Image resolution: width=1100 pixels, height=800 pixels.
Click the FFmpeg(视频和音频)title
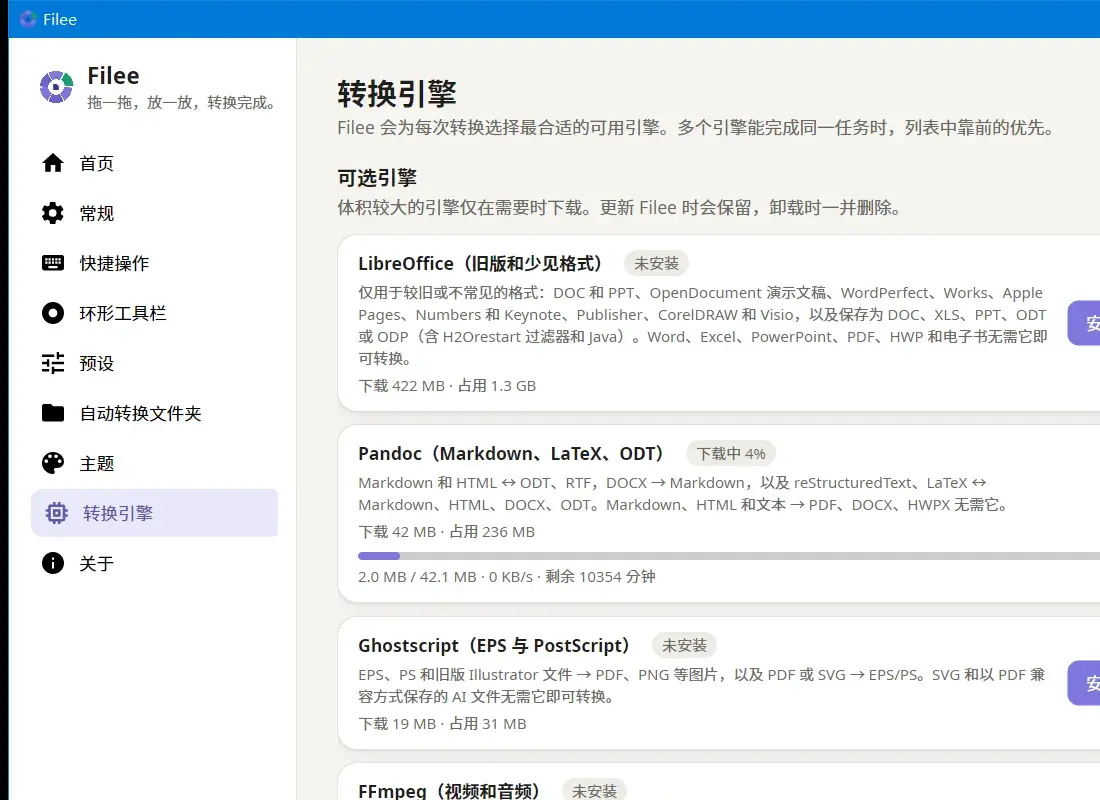point(449,791)
